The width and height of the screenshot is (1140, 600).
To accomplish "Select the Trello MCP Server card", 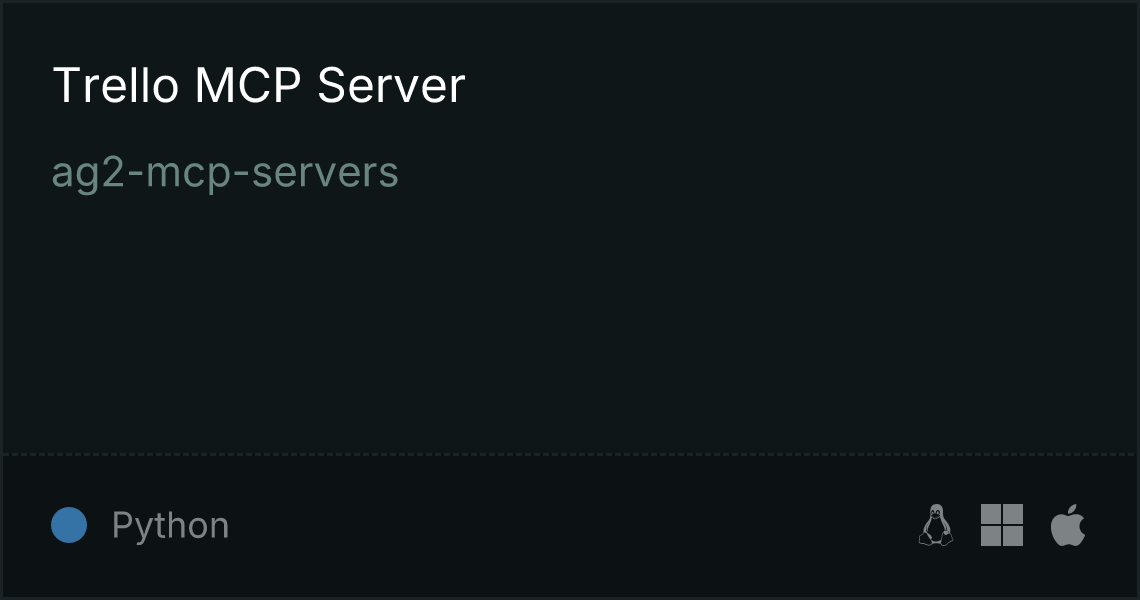I will pyautogui.click(x=570, y=300).
